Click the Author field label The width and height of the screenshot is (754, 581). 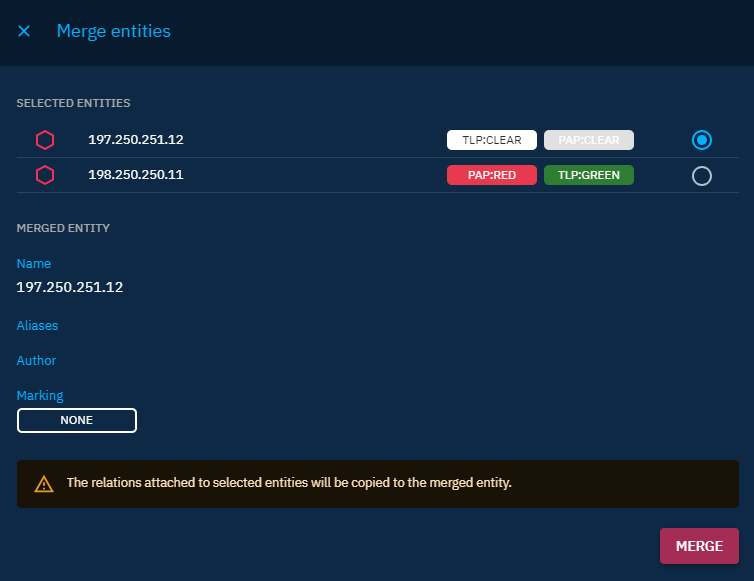coord(36,361)
